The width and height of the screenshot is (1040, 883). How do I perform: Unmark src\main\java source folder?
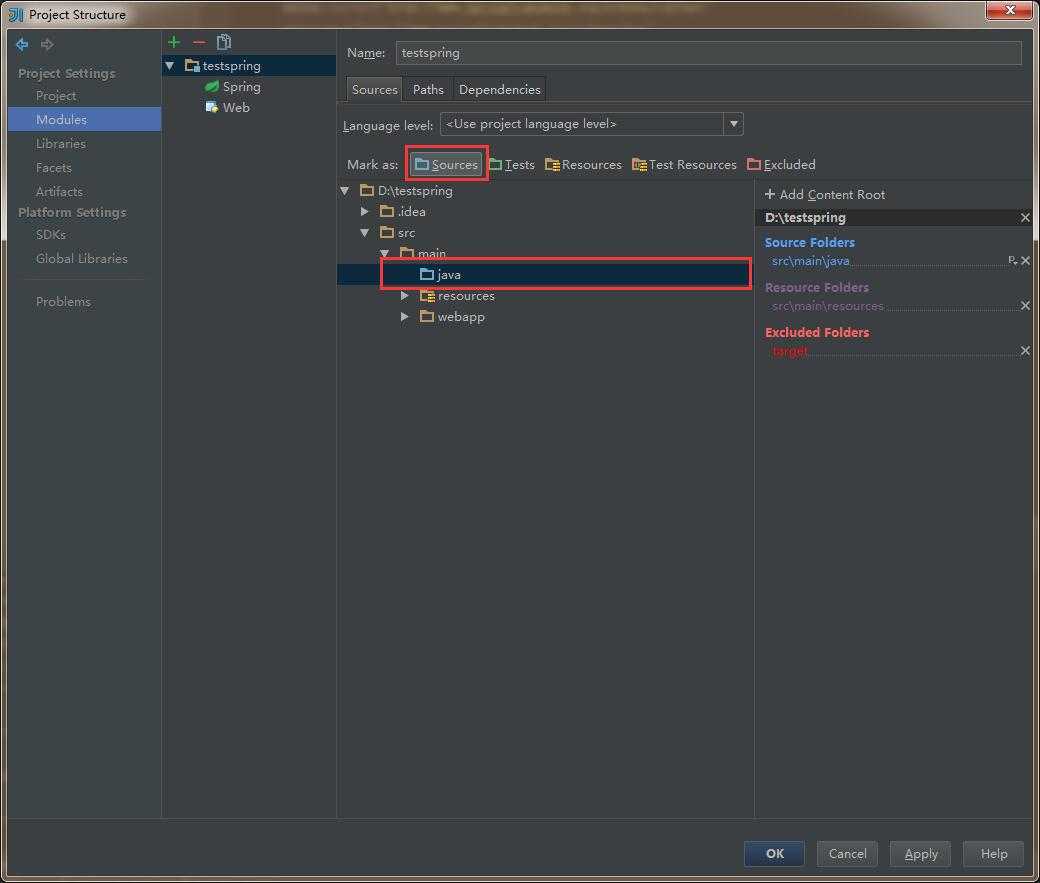pyautogui.click(x=1025, y=261)
